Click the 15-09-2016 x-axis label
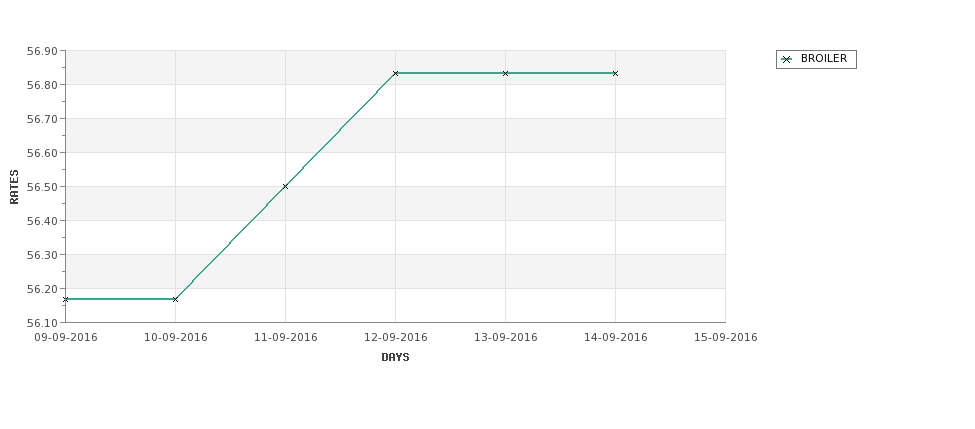The width and height of the screenshot is (975, 429). (726, 338)
